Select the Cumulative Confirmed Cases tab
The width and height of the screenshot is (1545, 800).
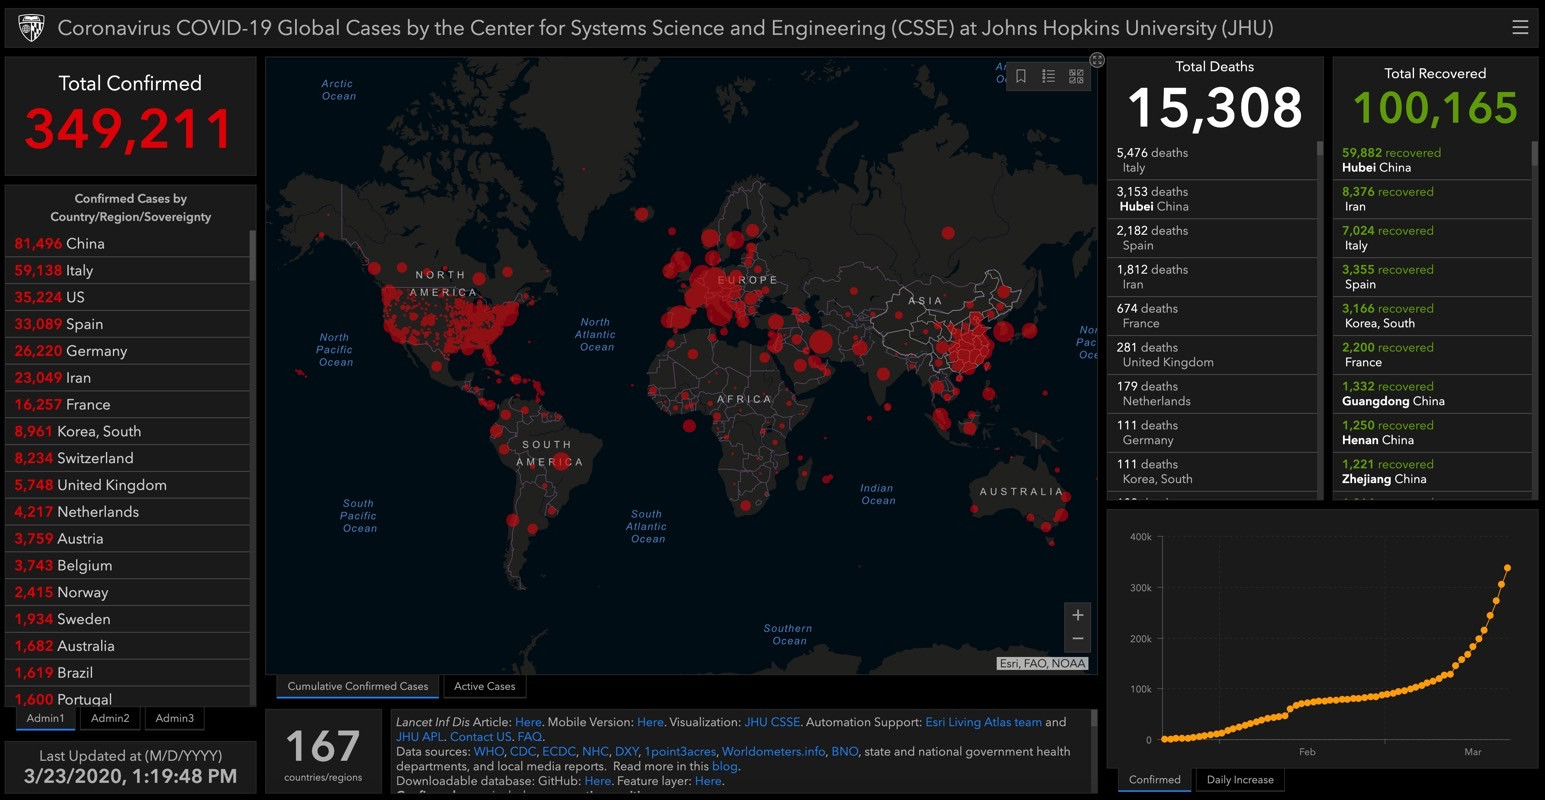click(x=357, y=686)
